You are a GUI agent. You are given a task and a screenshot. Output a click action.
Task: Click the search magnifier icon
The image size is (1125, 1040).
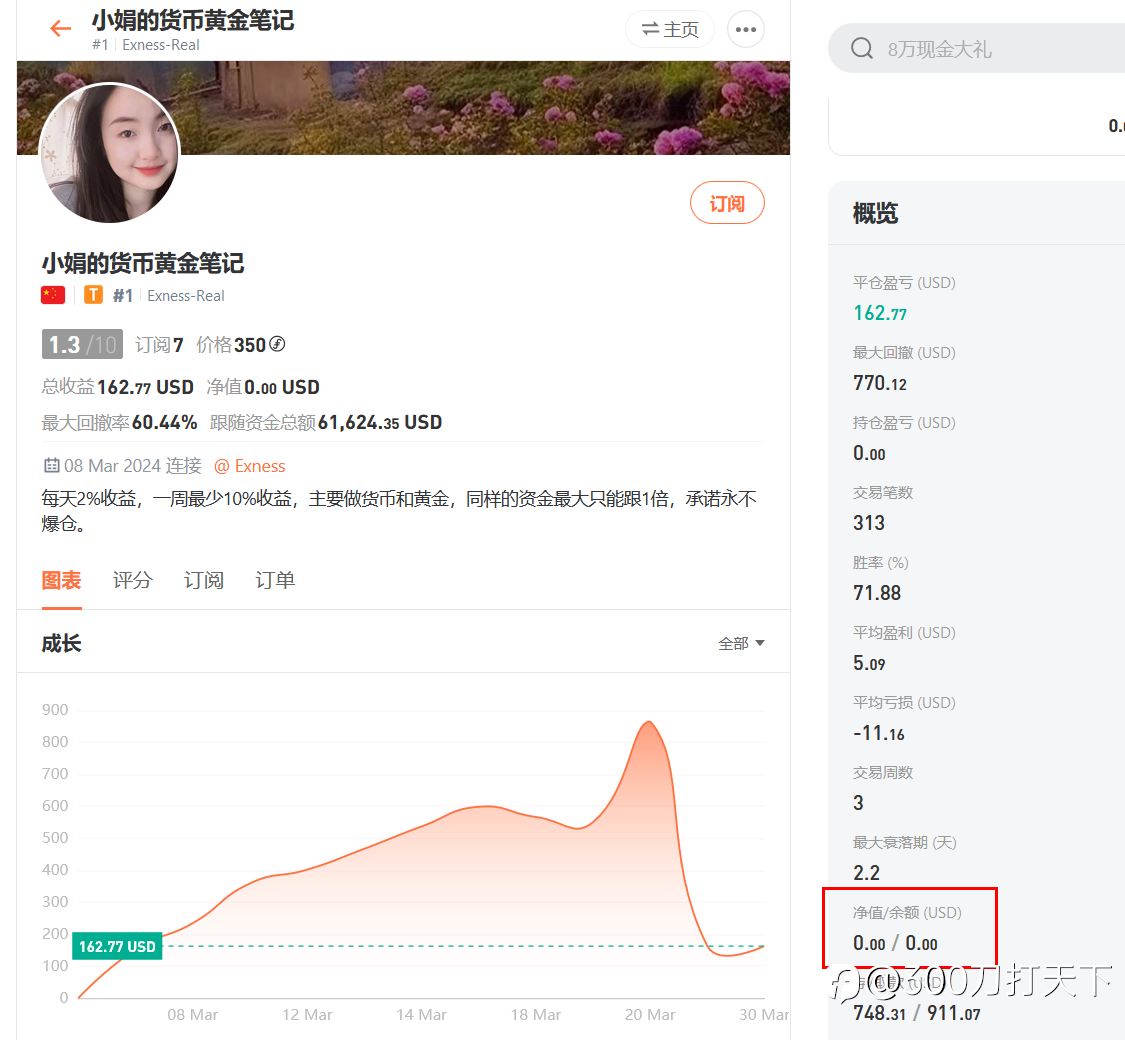pyautogui.click(x=862, y=49)
